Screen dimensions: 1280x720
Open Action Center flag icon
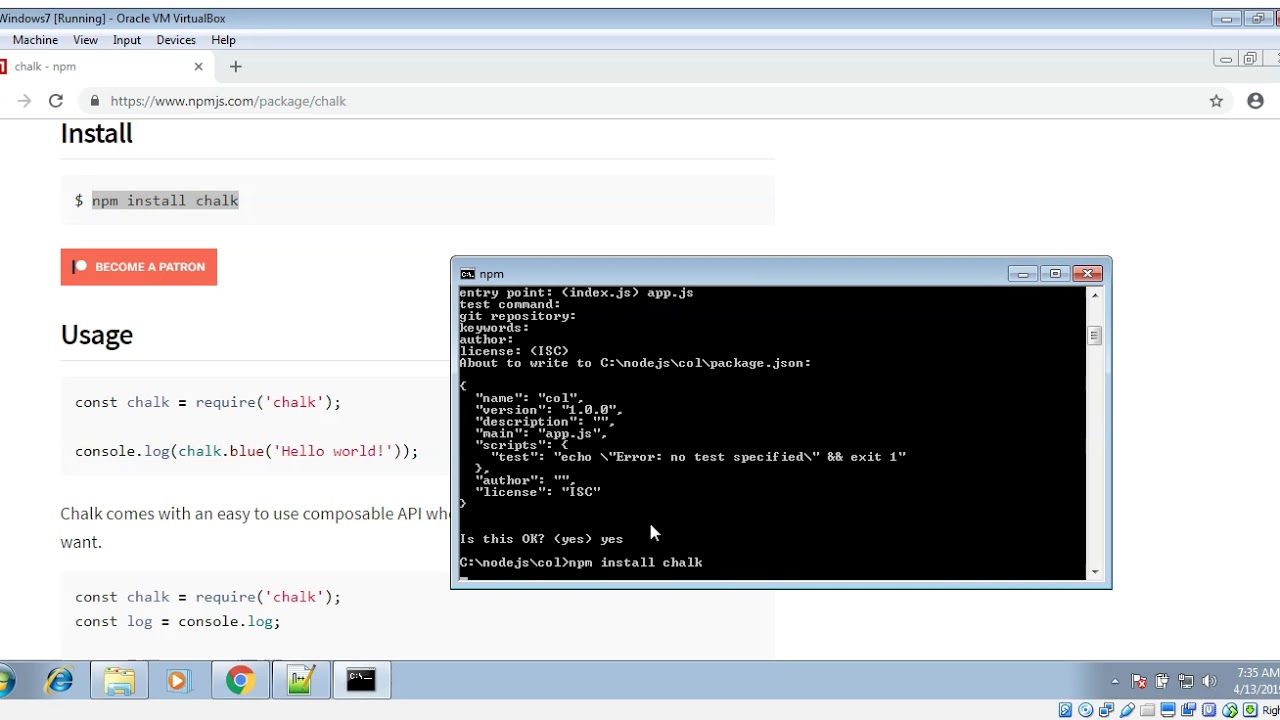pos(1138,681)
